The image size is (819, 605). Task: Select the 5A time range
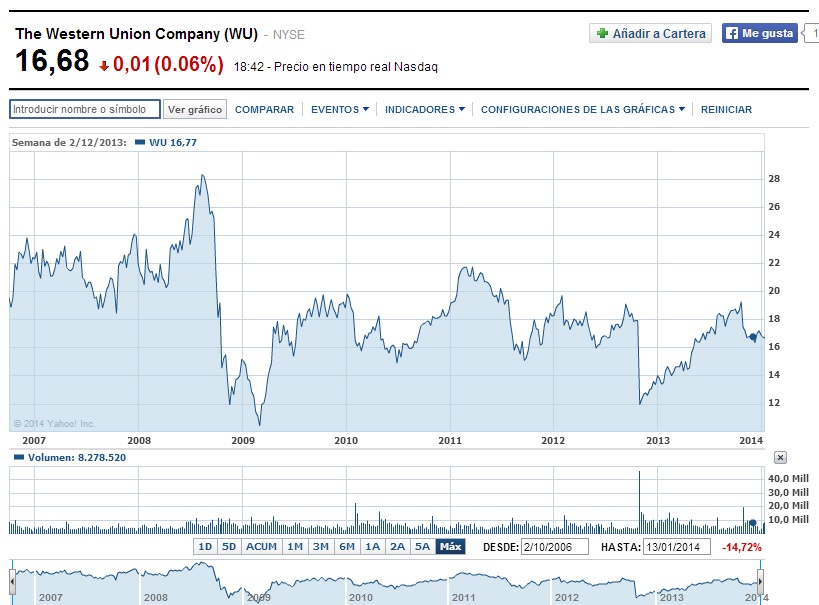[423, 547]
